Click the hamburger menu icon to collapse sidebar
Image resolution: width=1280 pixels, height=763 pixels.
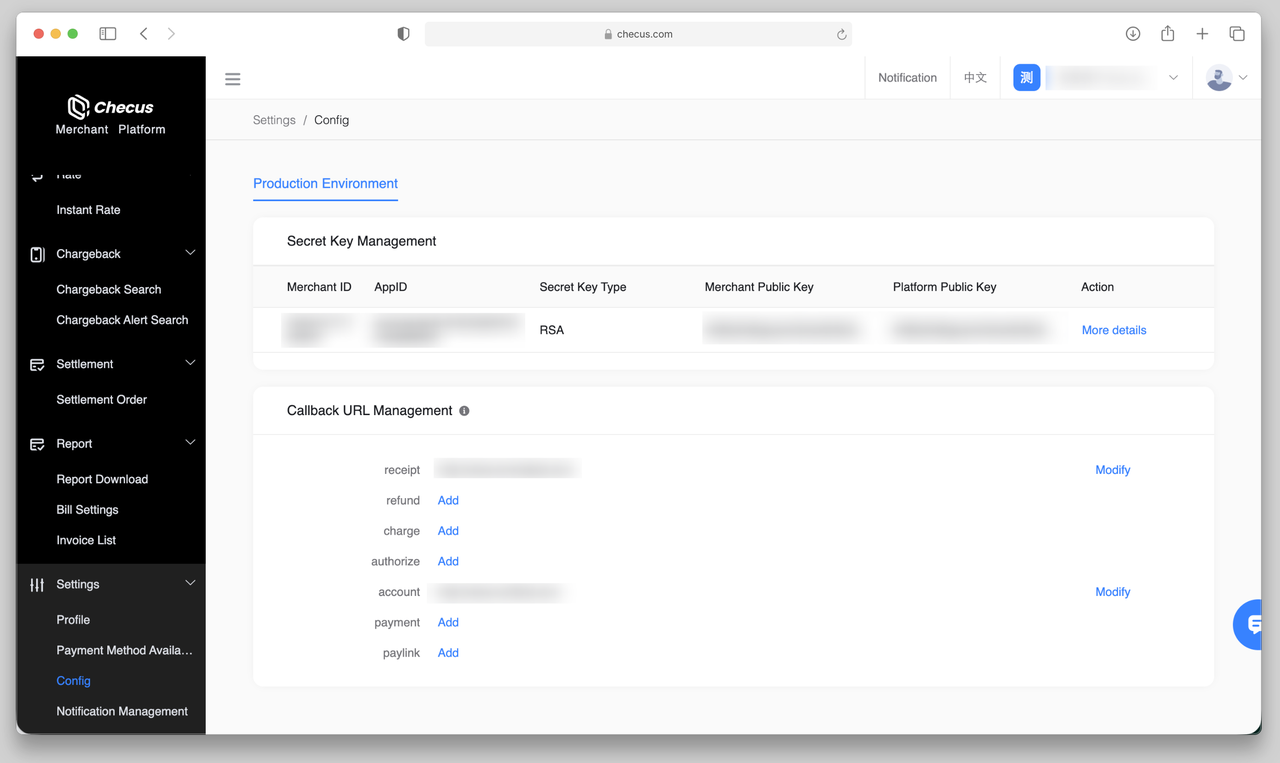233,79
